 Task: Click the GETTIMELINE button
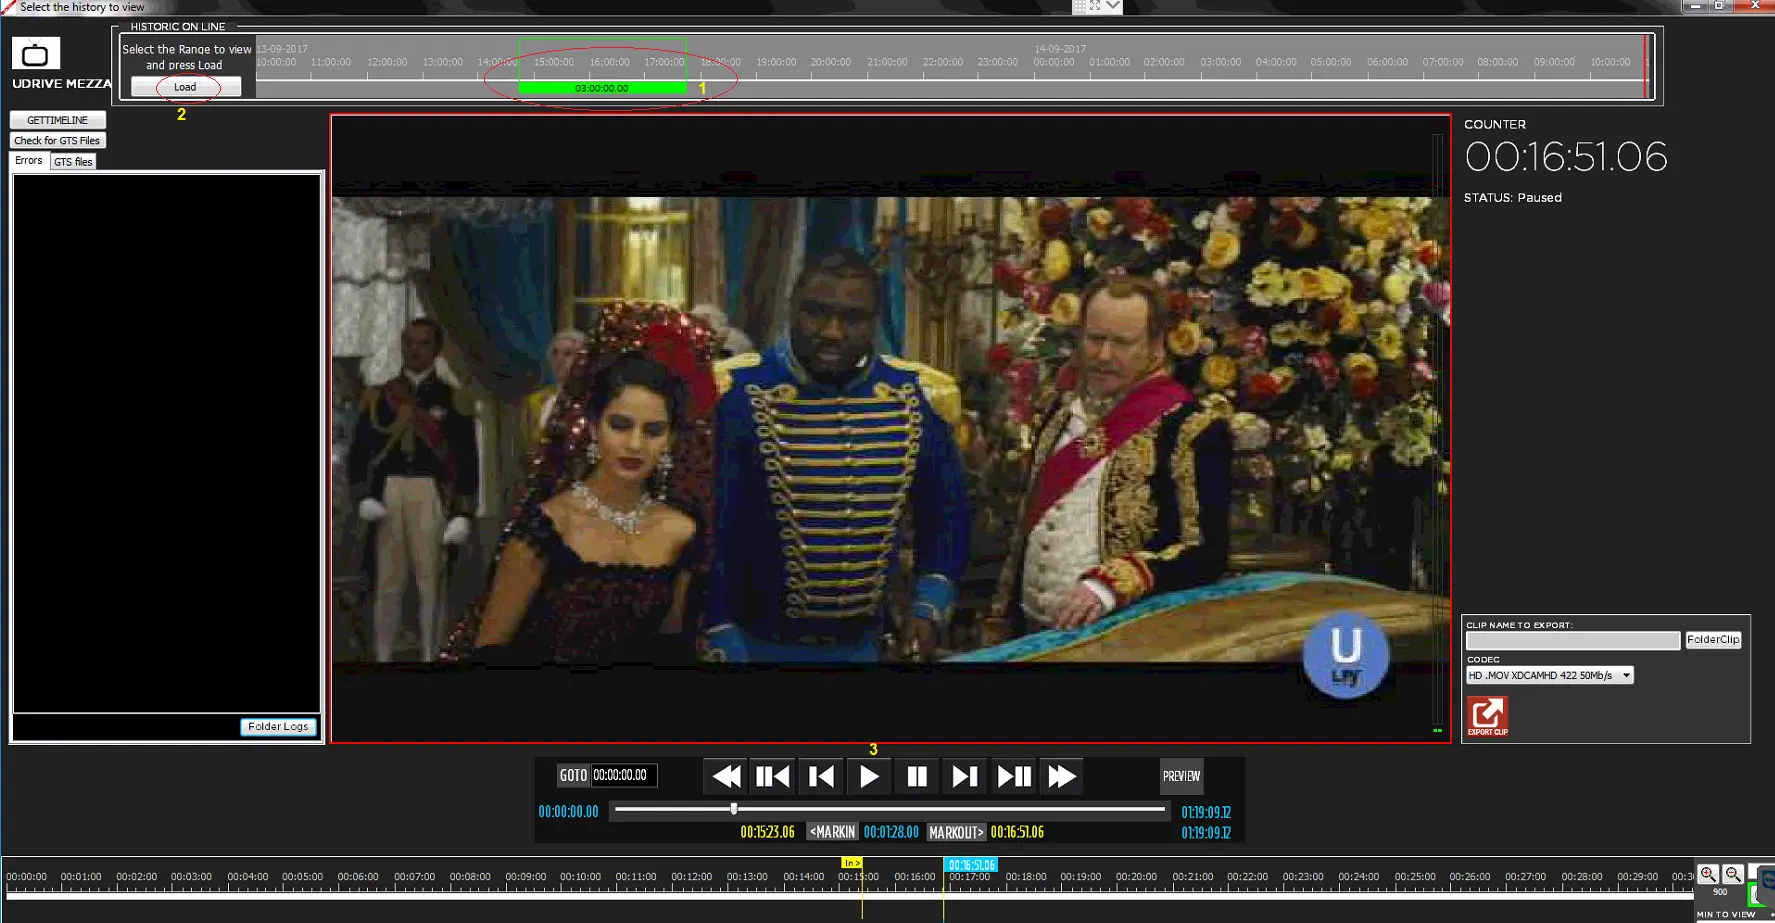tap(57, 120)
